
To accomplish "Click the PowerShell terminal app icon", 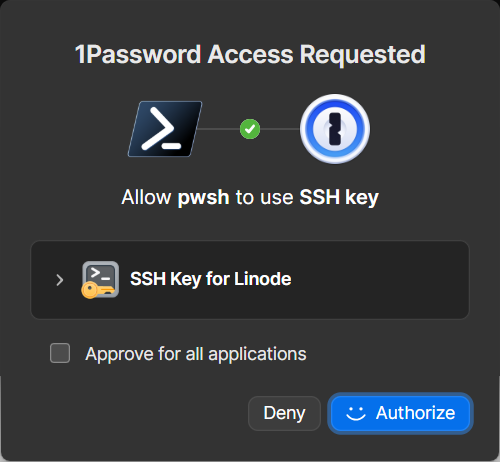I will coord(165,129).
